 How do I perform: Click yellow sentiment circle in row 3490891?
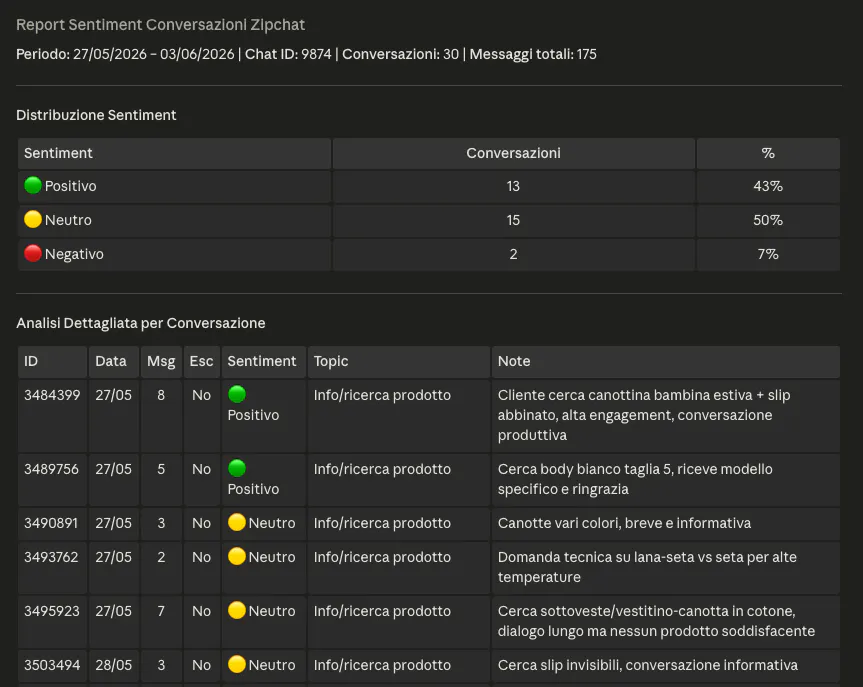tap(237, 522)
